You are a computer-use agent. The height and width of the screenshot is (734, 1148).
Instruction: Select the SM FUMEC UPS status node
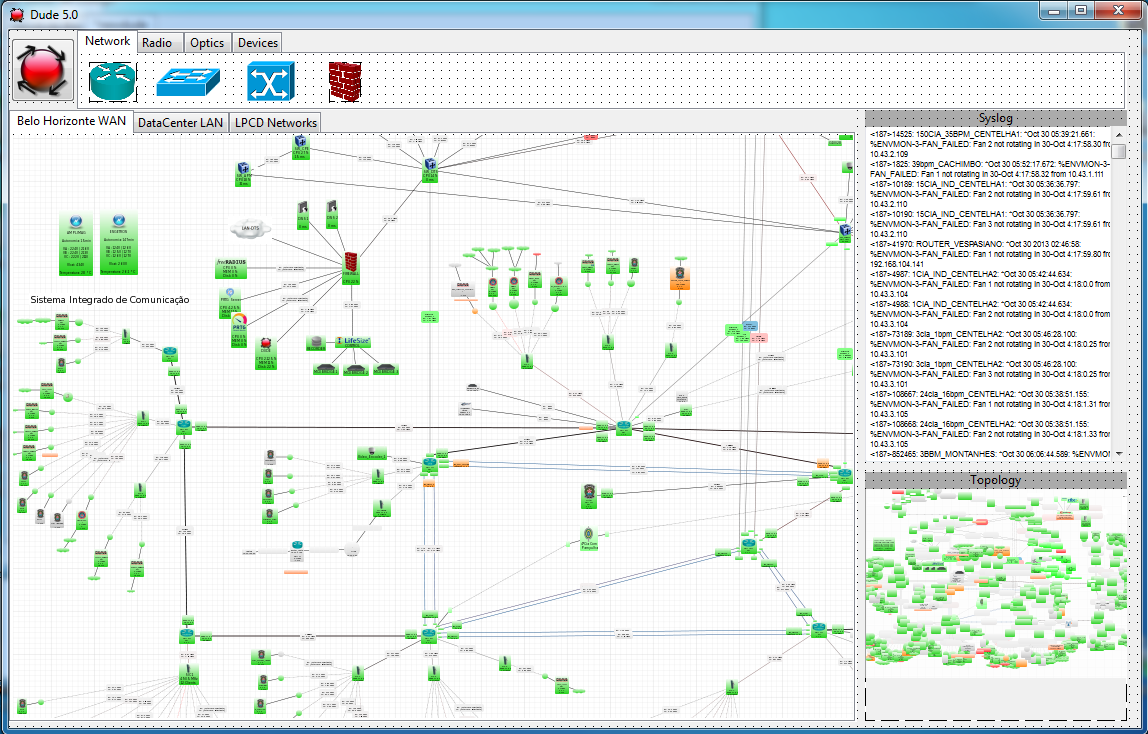pos(75,244)
